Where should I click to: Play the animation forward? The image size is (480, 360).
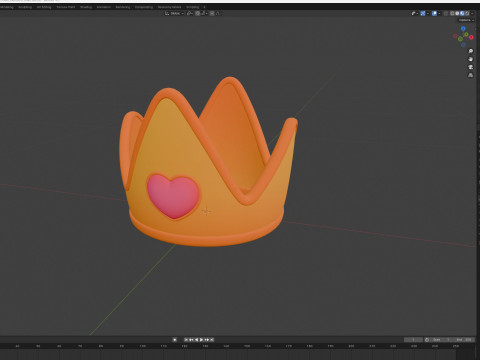tap(201, 340)
